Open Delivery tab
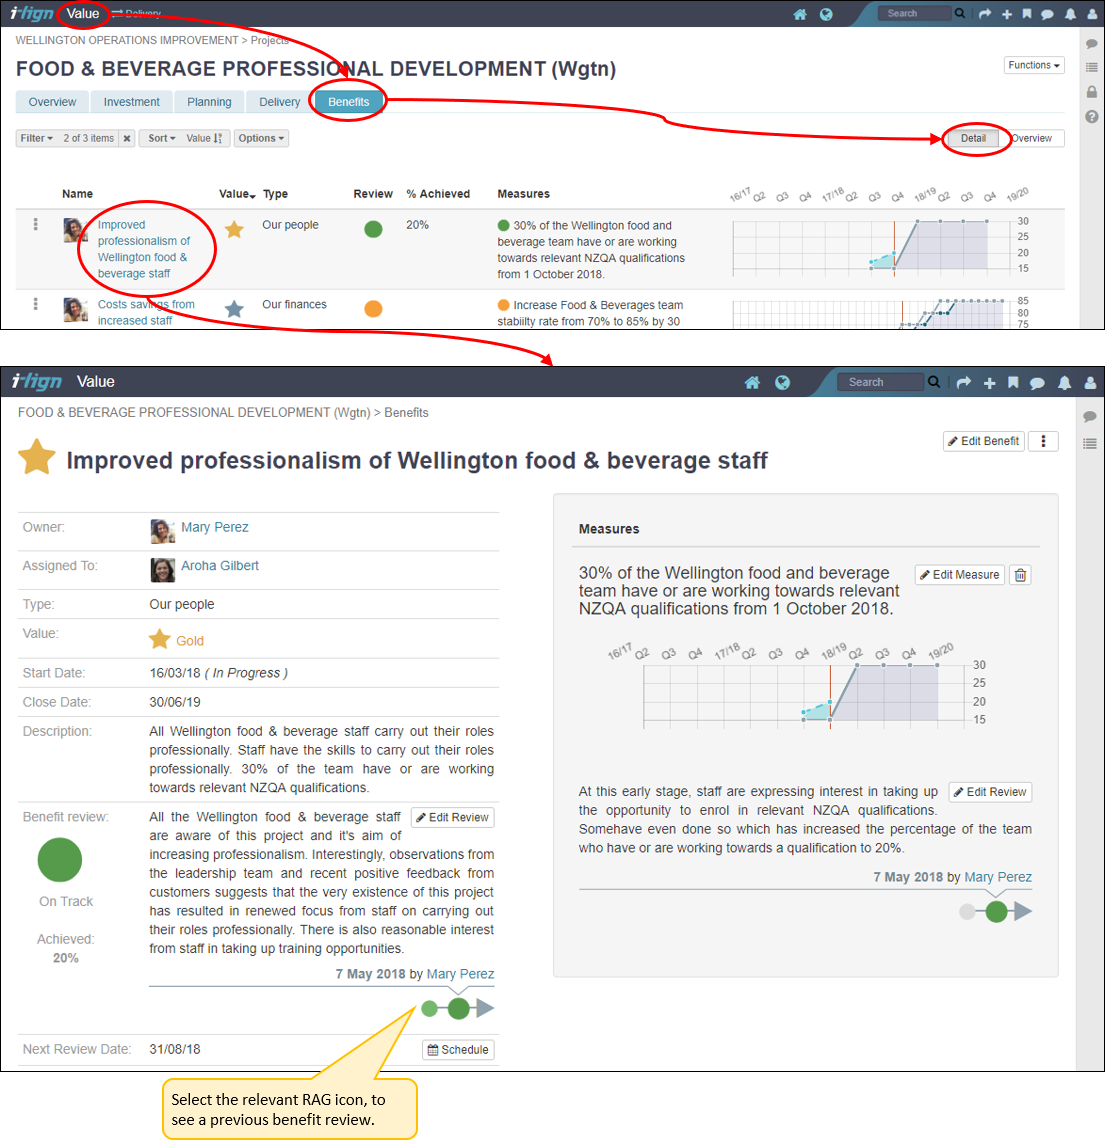 (280, 102)
